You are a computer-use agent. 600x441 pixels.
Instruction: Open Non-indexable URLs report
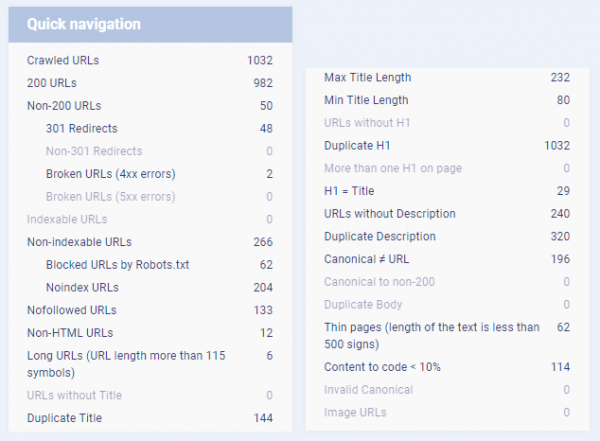point(79,242)
